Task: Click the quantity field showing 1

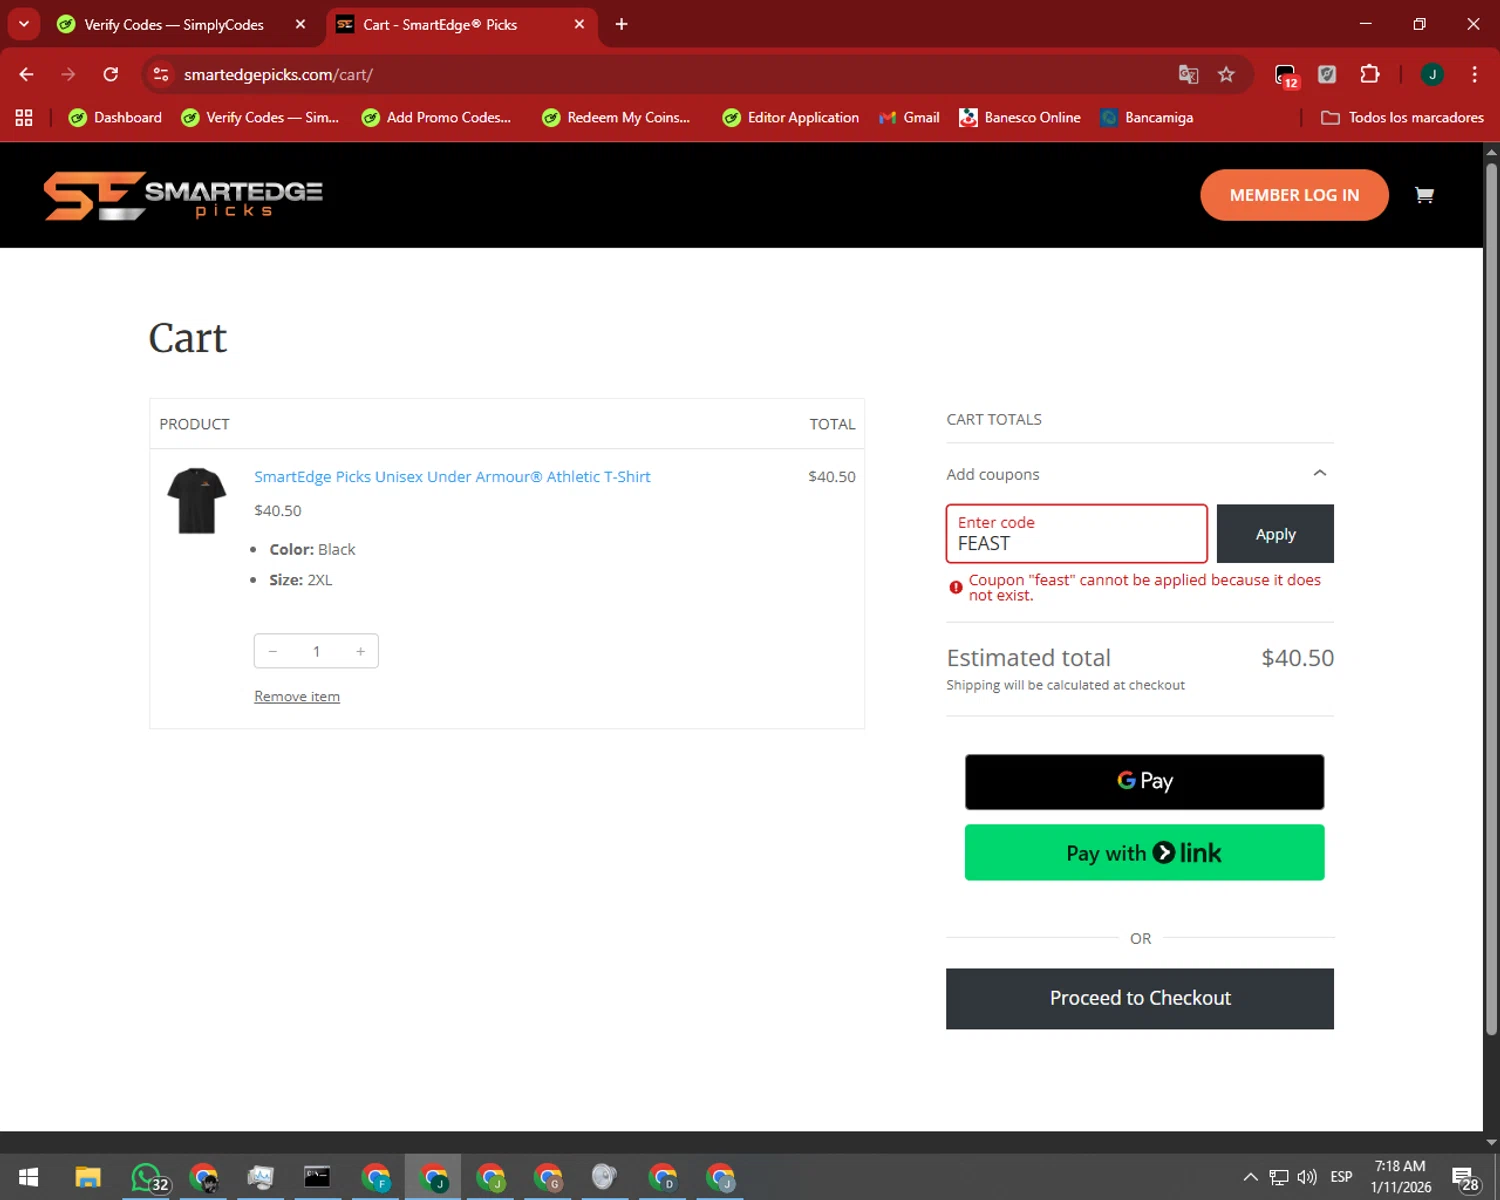Action: (316, 651)
